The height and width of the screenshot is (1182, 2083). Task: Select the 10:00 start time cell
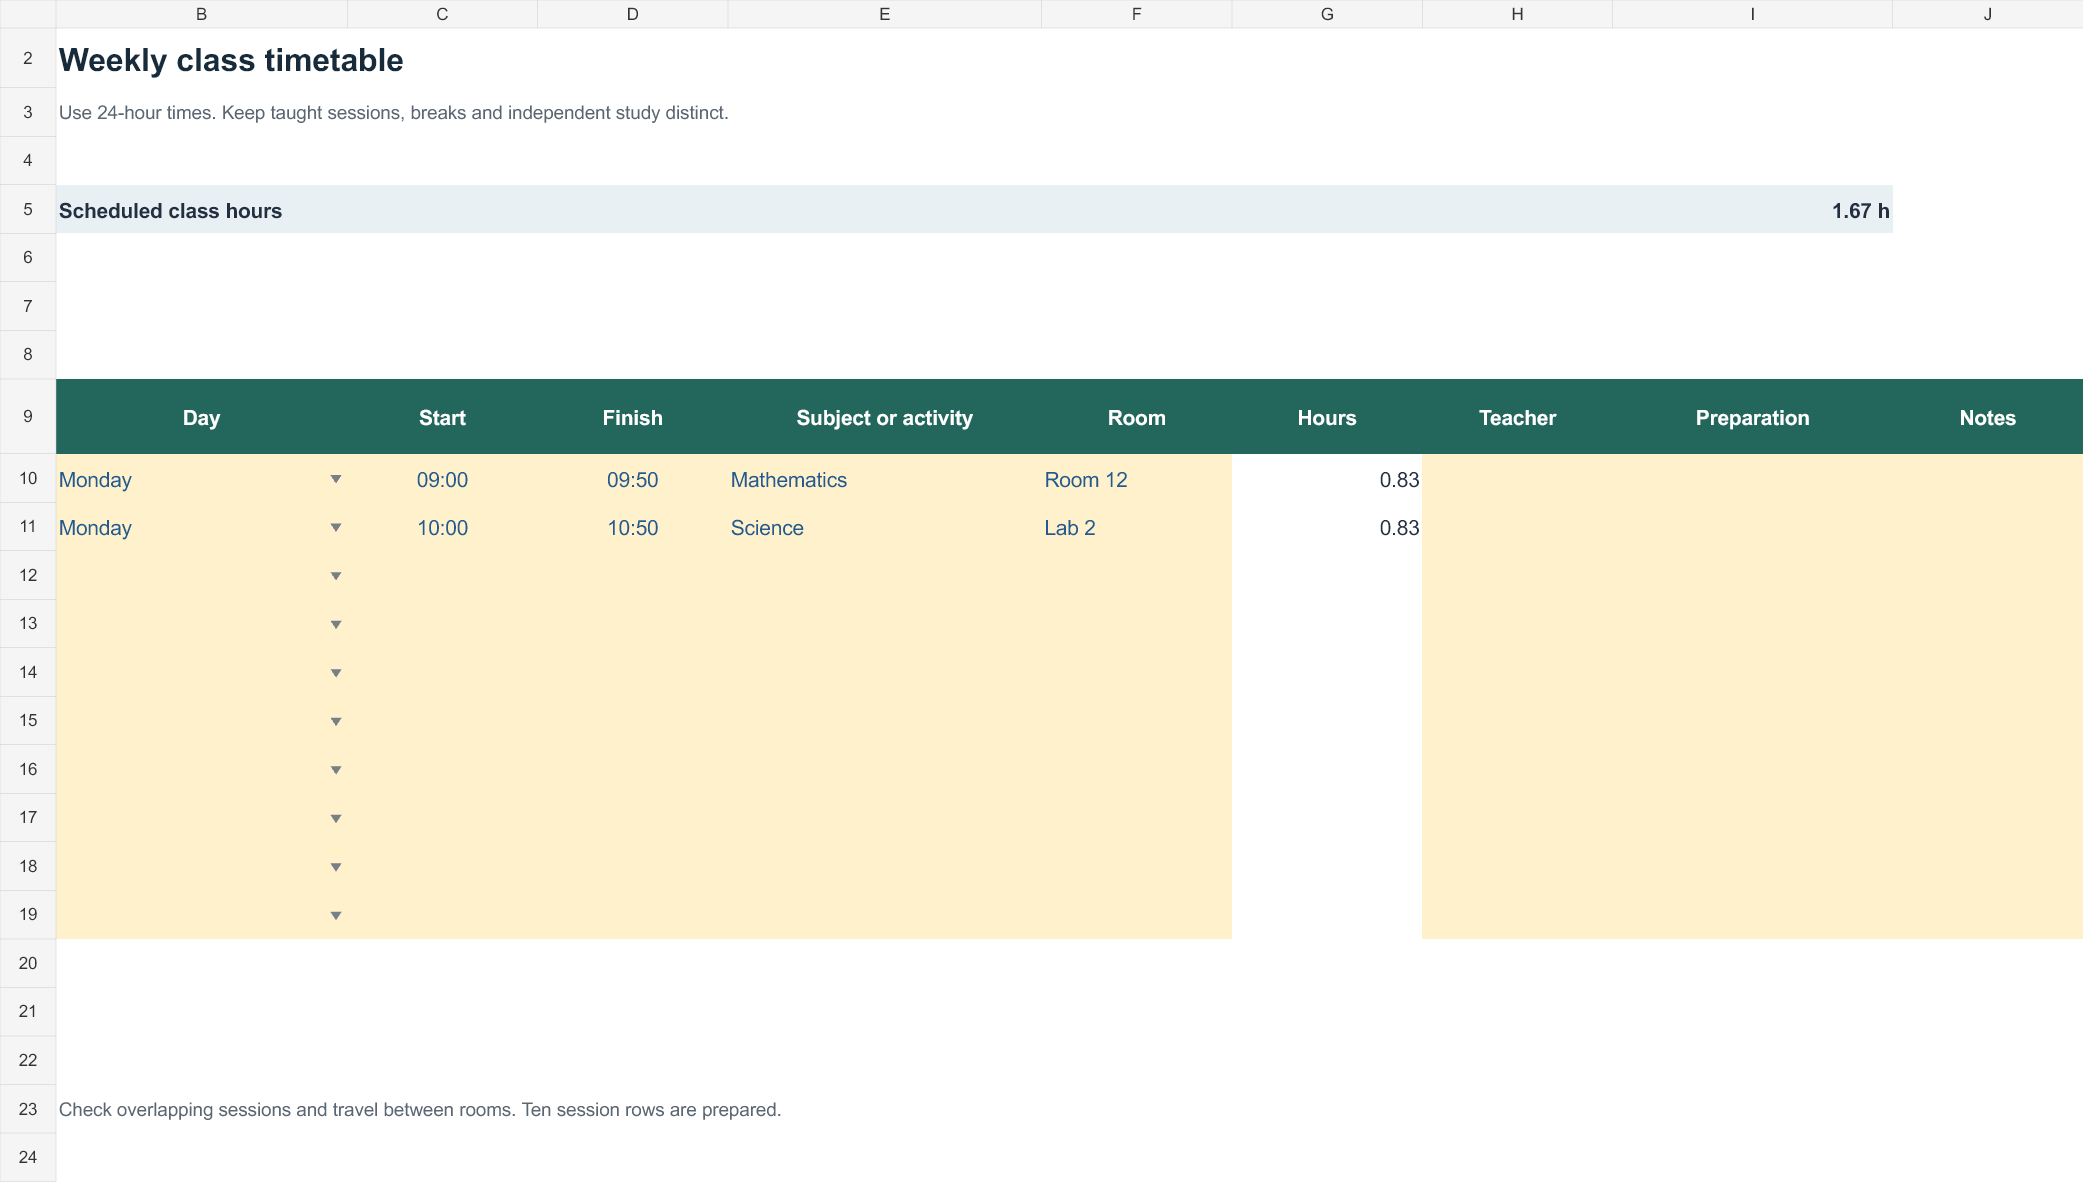[x=442, y=527]
